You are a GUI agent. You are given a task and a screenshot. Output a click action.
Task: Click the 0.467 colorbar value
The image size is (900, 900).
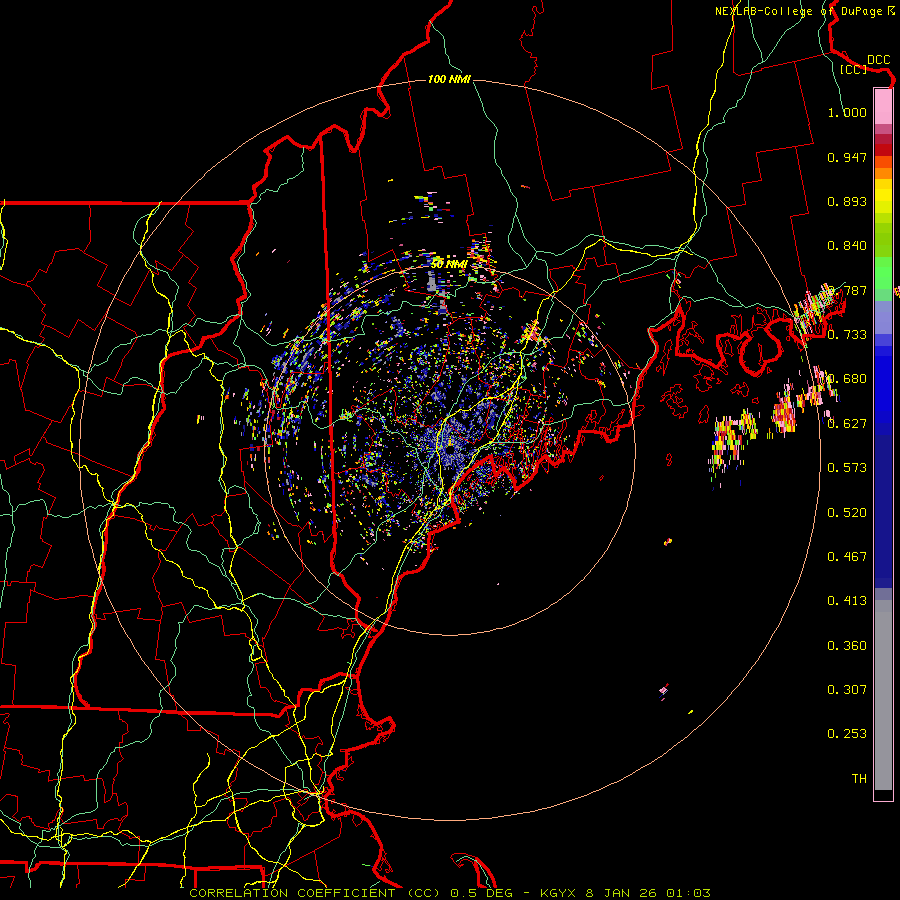click(x=847, y=557)
